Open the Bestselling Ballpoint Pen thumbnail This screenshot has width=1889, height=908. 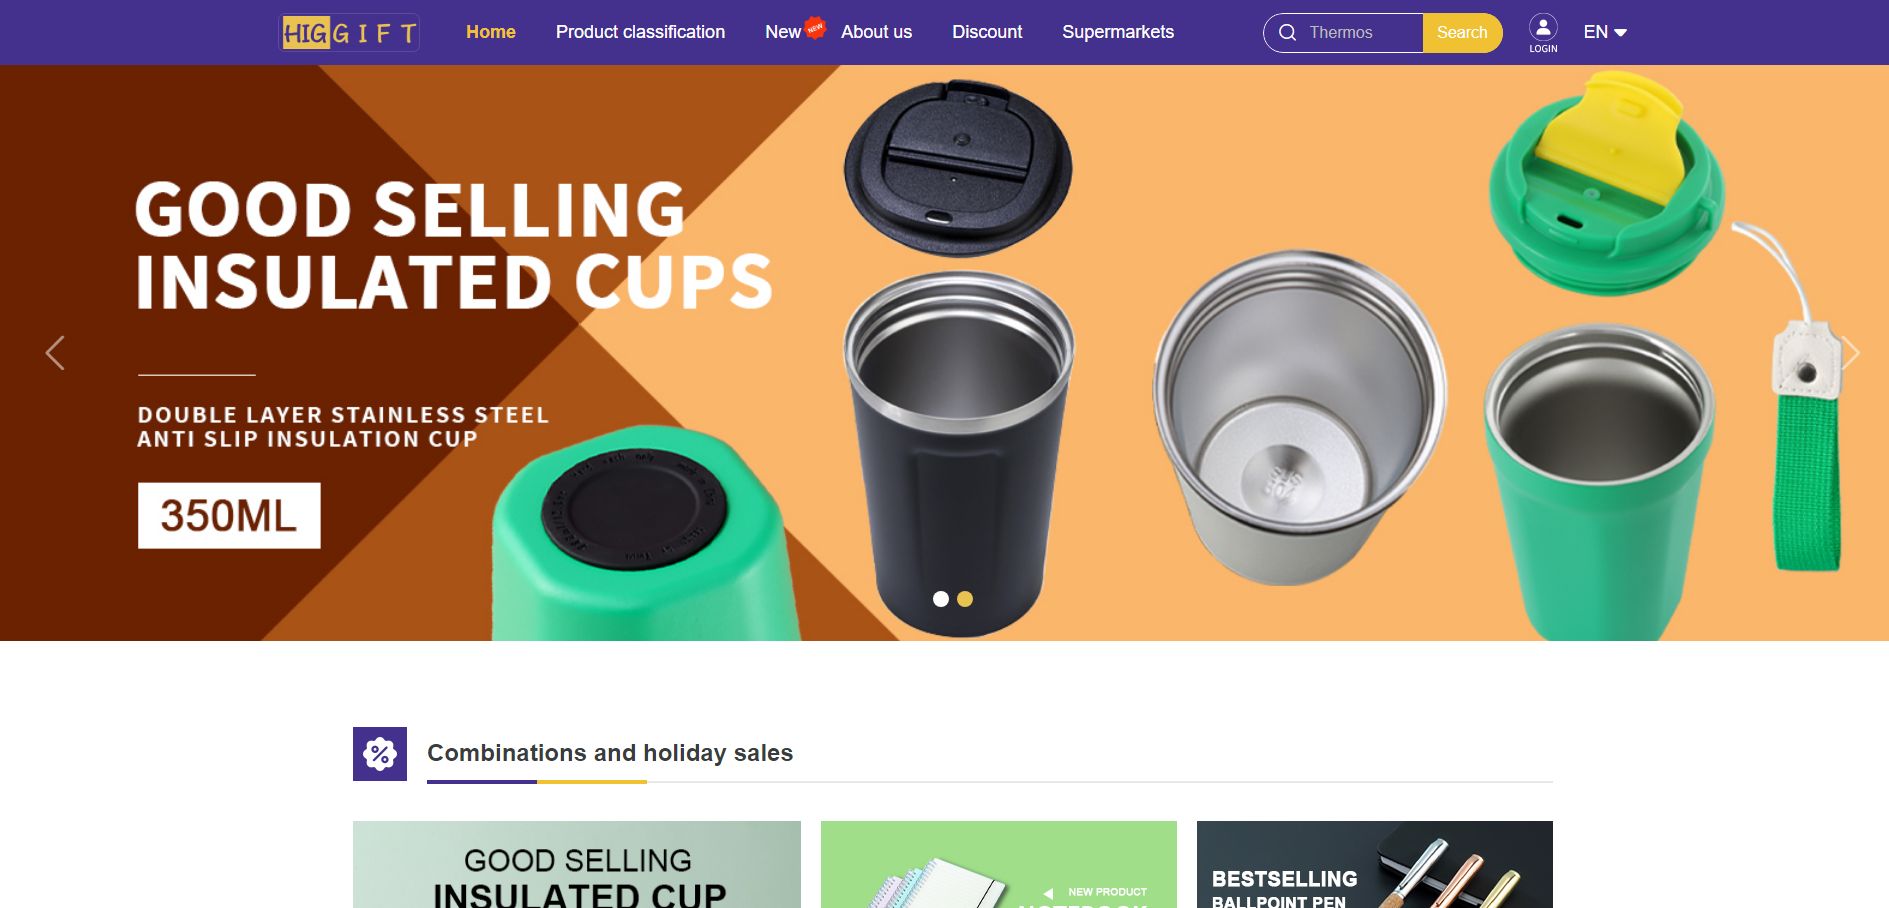tap(1375, 865)
